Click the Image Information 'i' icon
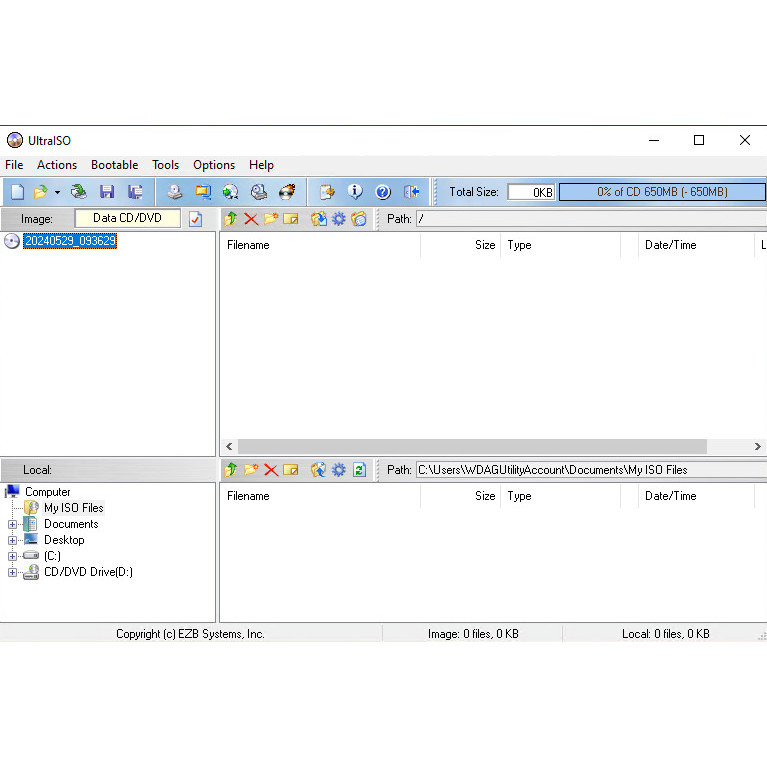 pos(354,192)
